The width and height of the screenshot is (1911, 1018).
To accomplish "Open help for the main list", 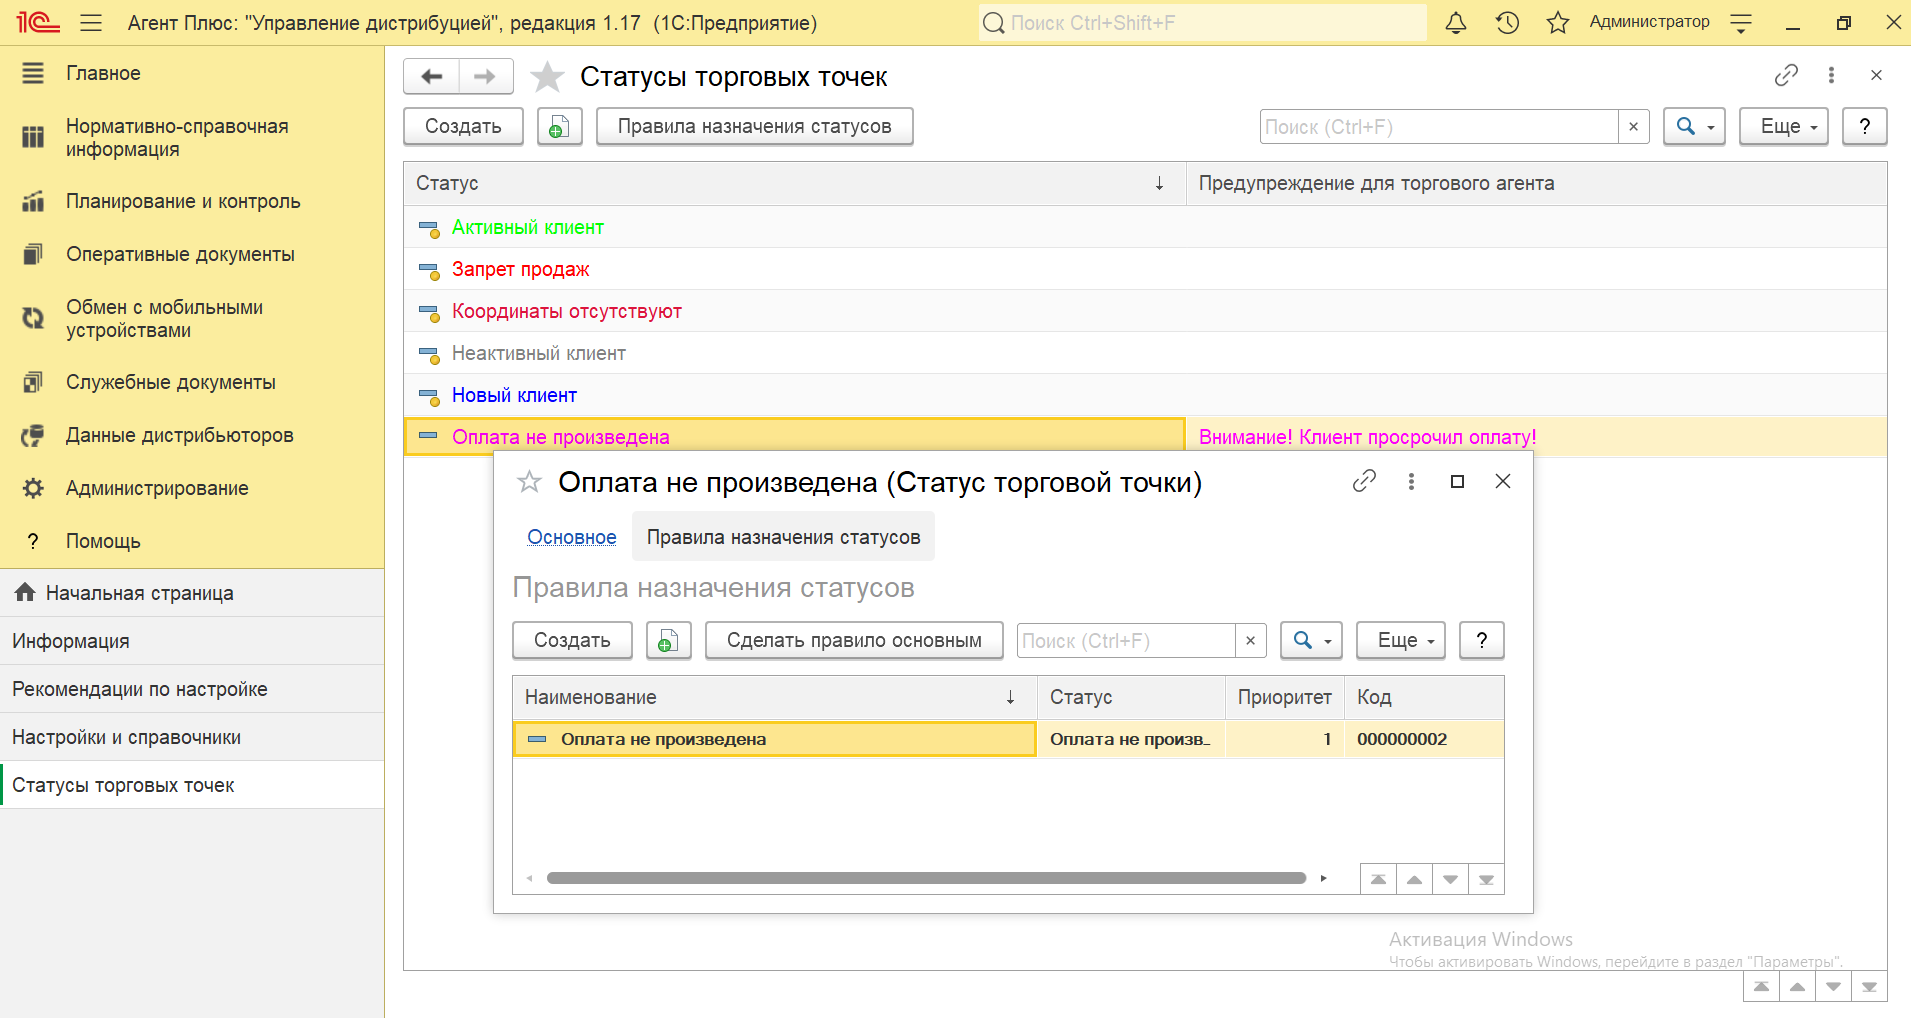I will tap(1864, 126).
